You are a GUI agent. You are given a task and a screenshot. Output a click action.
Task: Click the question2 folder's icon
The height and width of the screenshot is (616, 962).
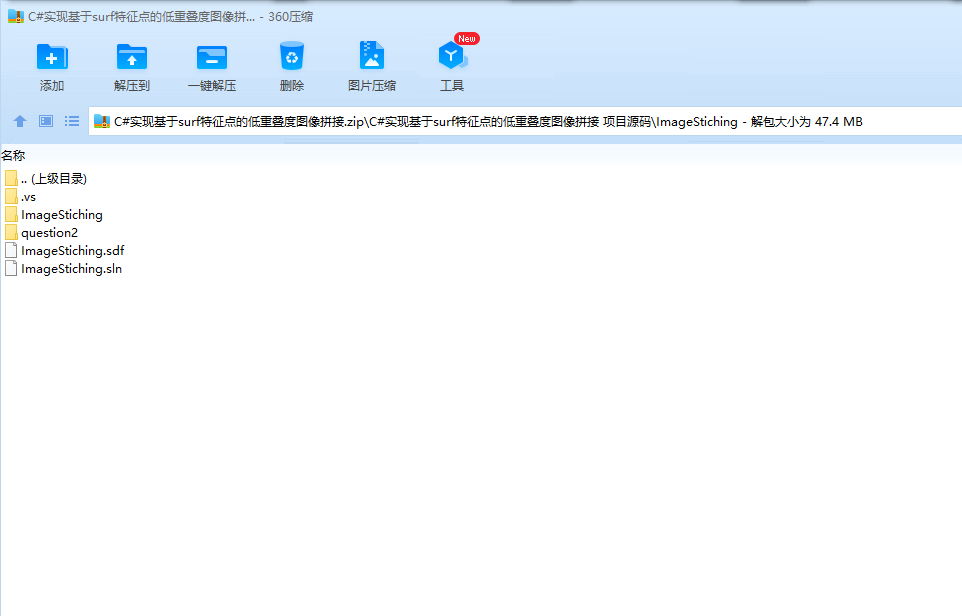point(11,233)
